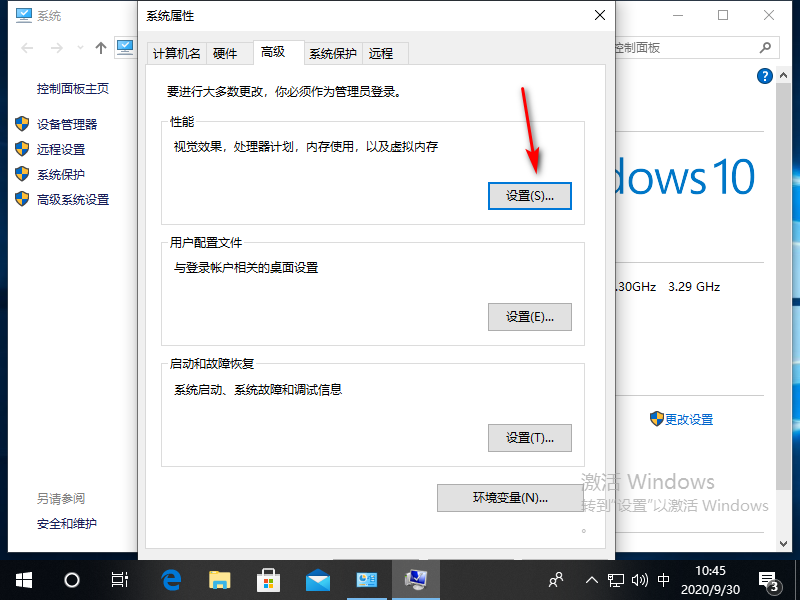800x600 pixels.
Task: Launch Microsoft Edge from the taskbar
Action: pos(170,579)
